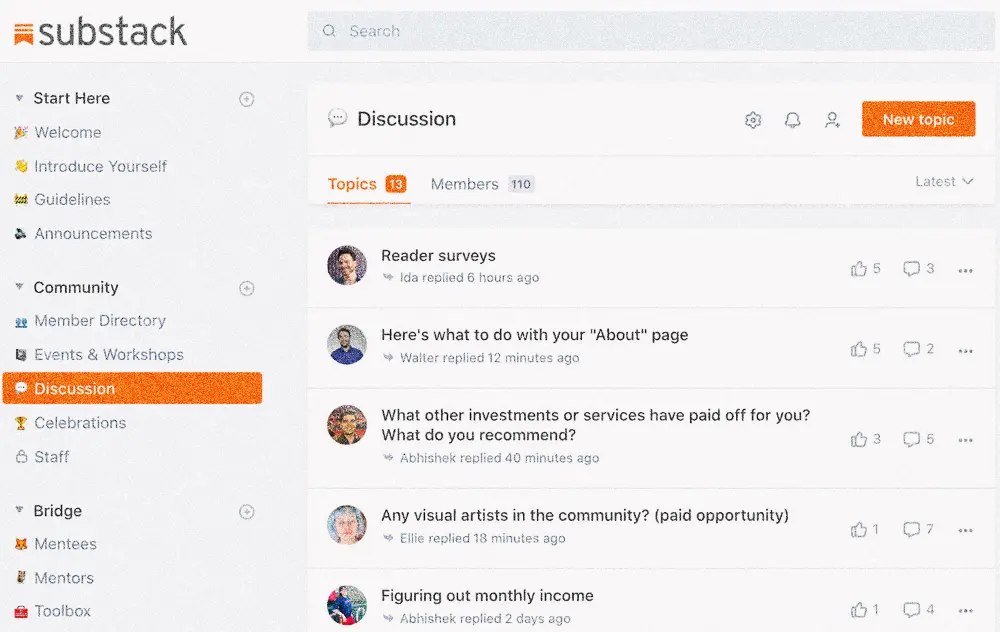Open comments on Figuring out monthly income

(x=912, y=609)
